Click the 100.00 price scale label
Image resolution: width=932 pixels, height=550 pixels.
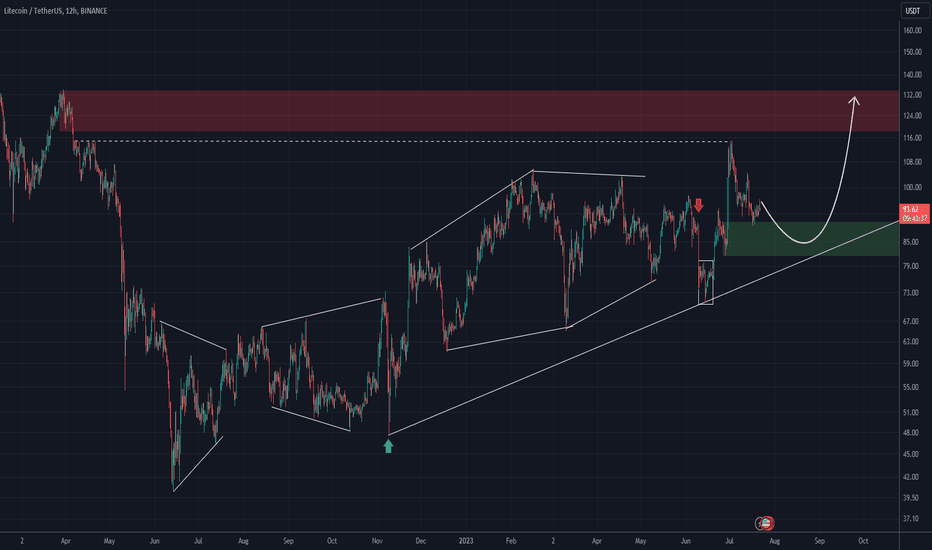pos(912,187)
